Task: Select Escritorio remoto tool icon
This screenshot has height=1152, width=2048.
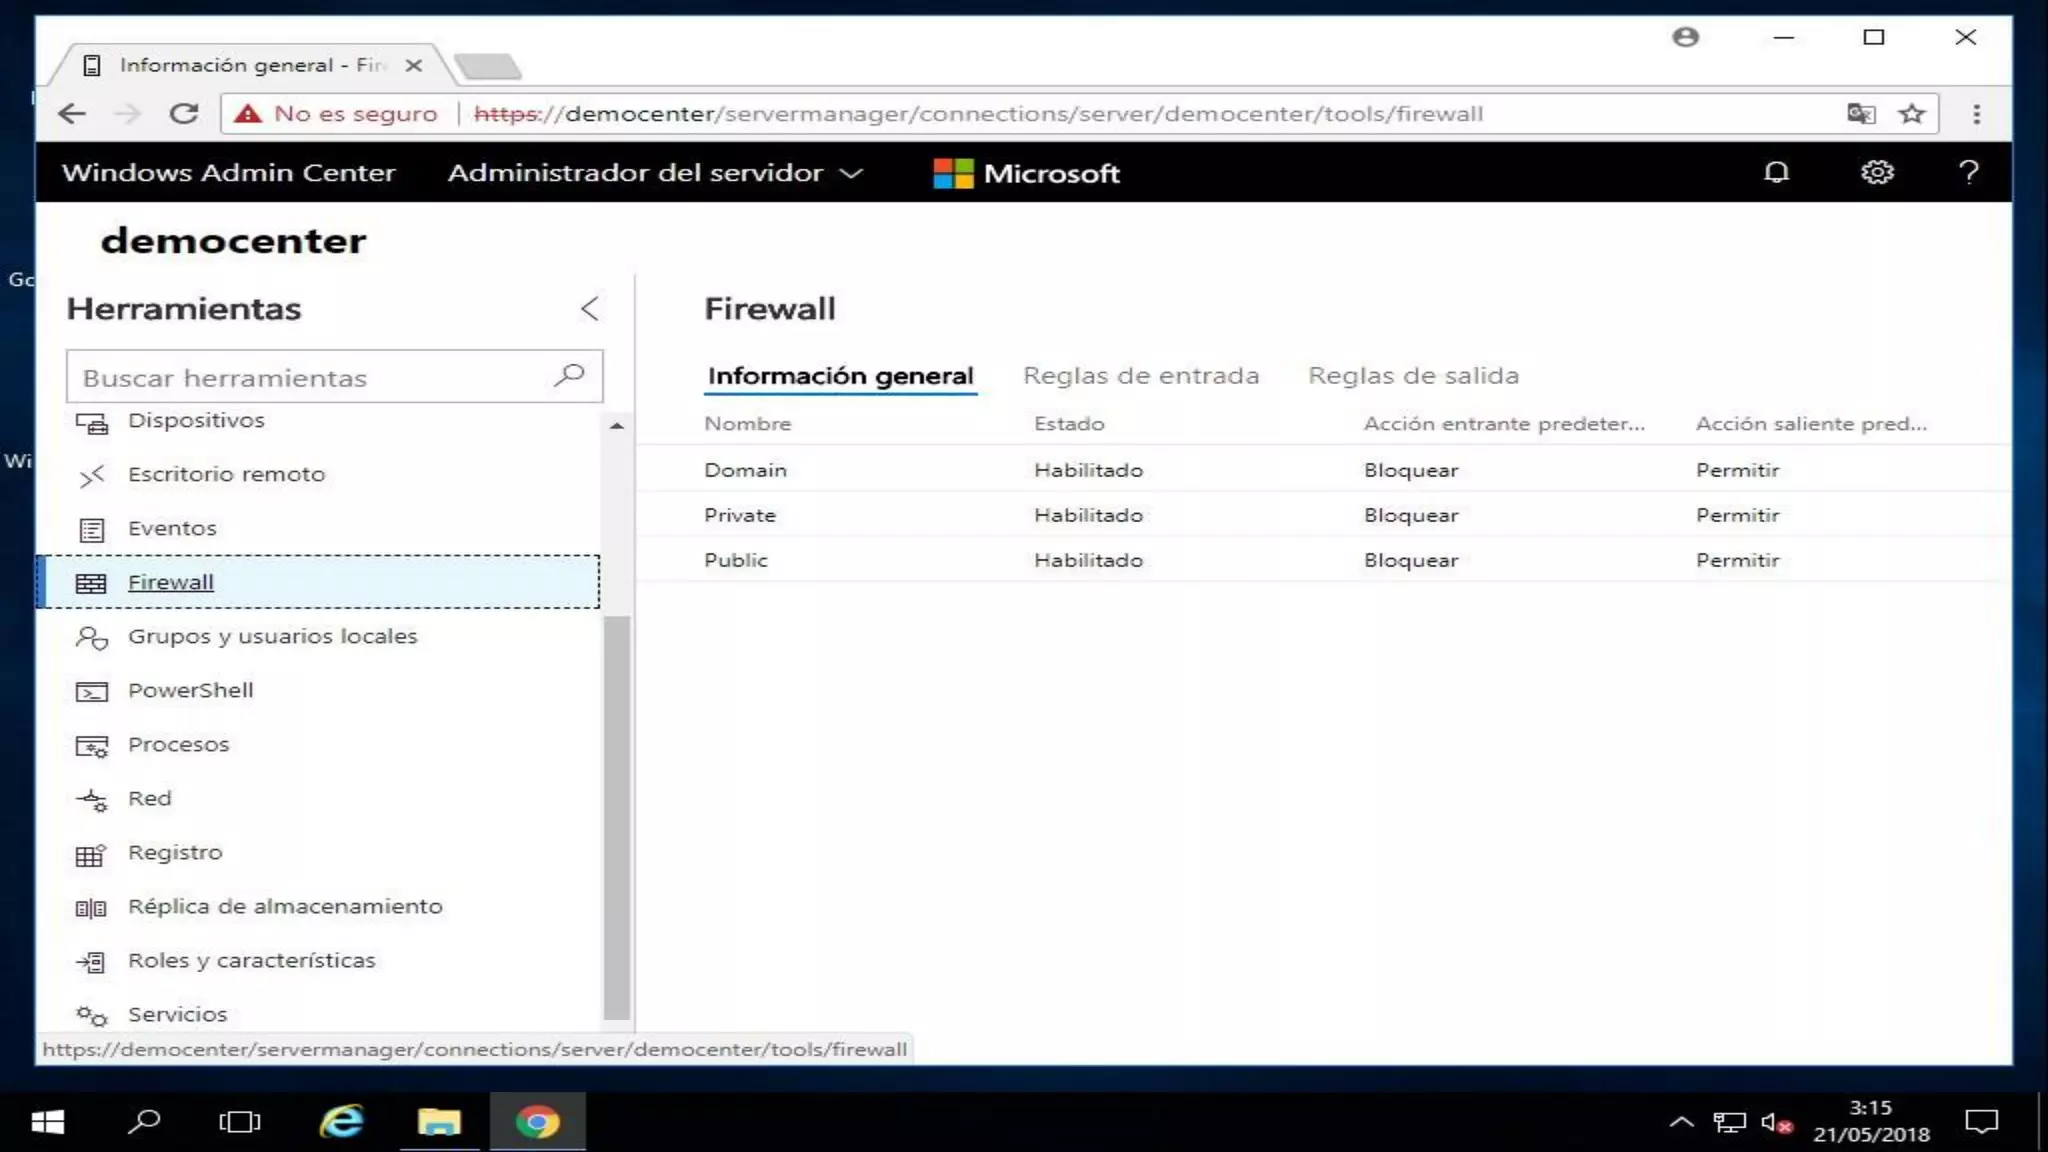Action: (91, 476)
